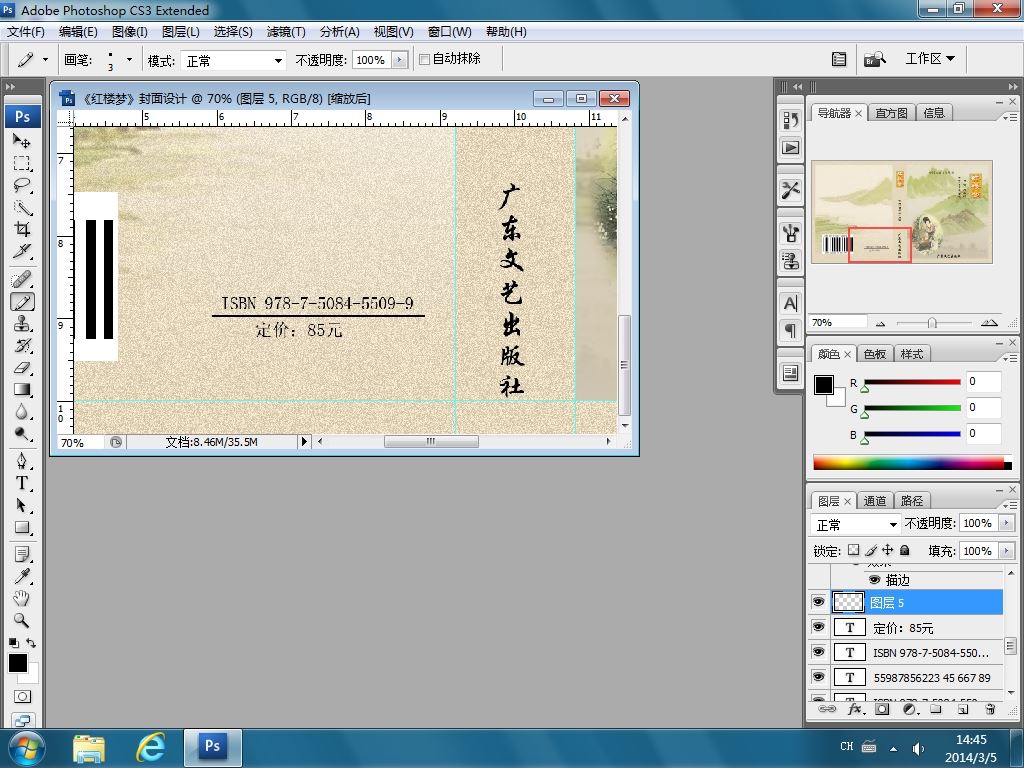Image resolution: width=1024 pixels, height=768 pixels.
Task: Switch to the 路径 tab
Action: (912, 501)
